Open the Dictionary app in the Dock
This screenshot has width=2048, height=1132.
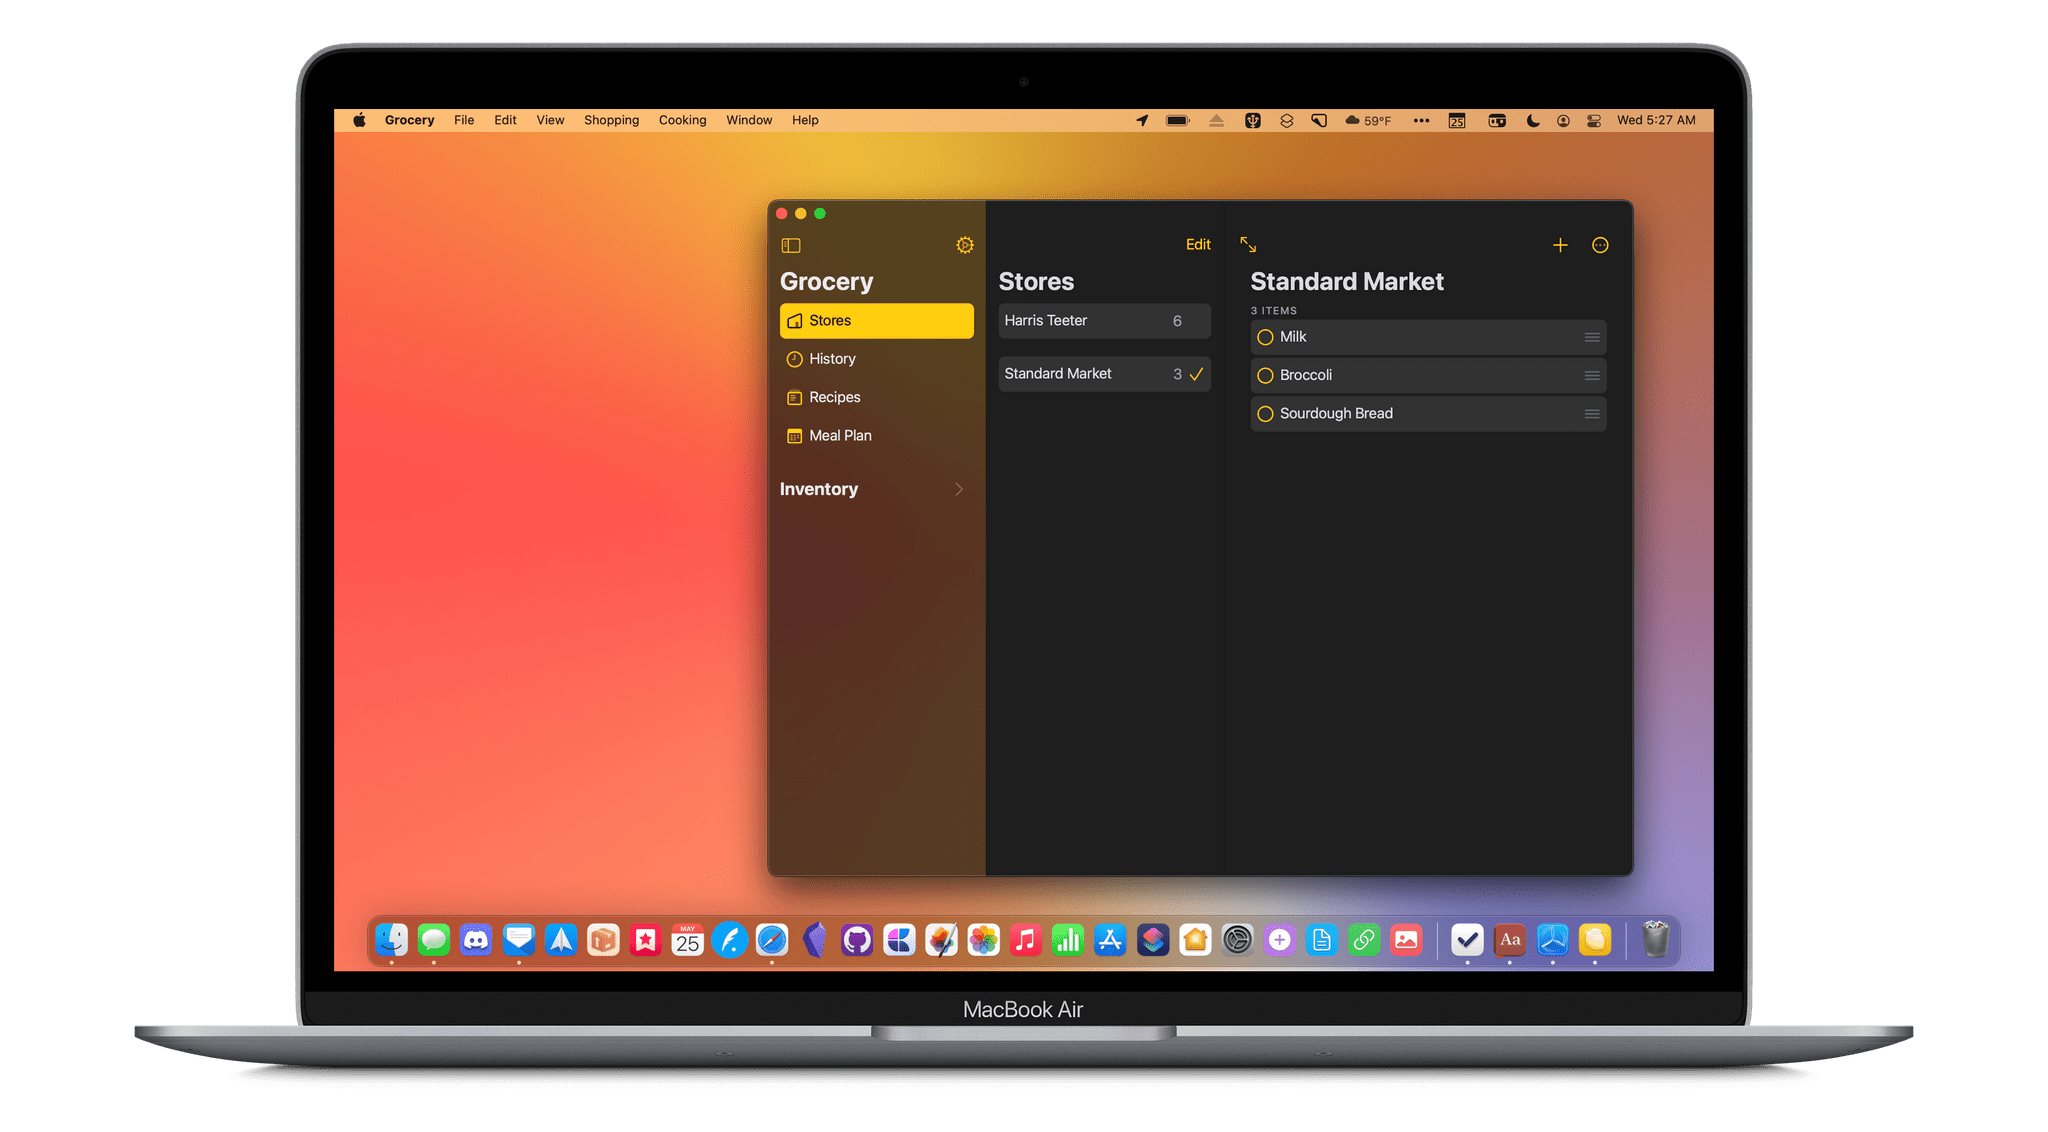[1510, 940]
